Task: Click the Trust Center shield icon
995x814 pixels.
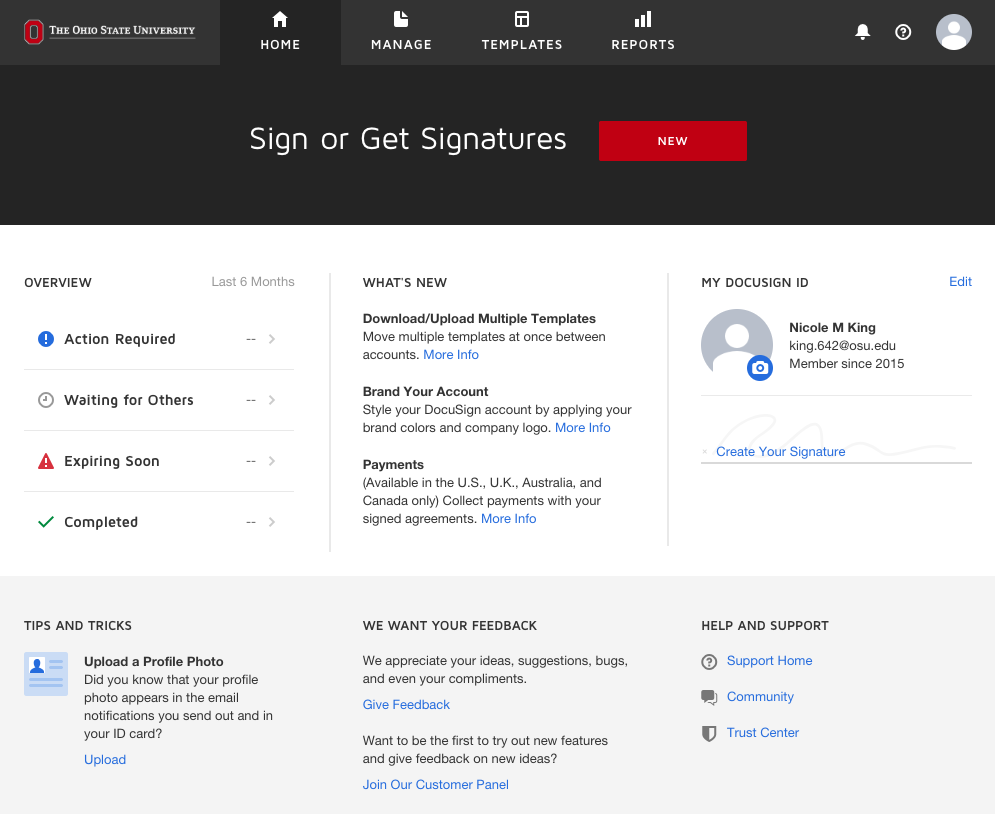Action: click(x=709, y=733)
